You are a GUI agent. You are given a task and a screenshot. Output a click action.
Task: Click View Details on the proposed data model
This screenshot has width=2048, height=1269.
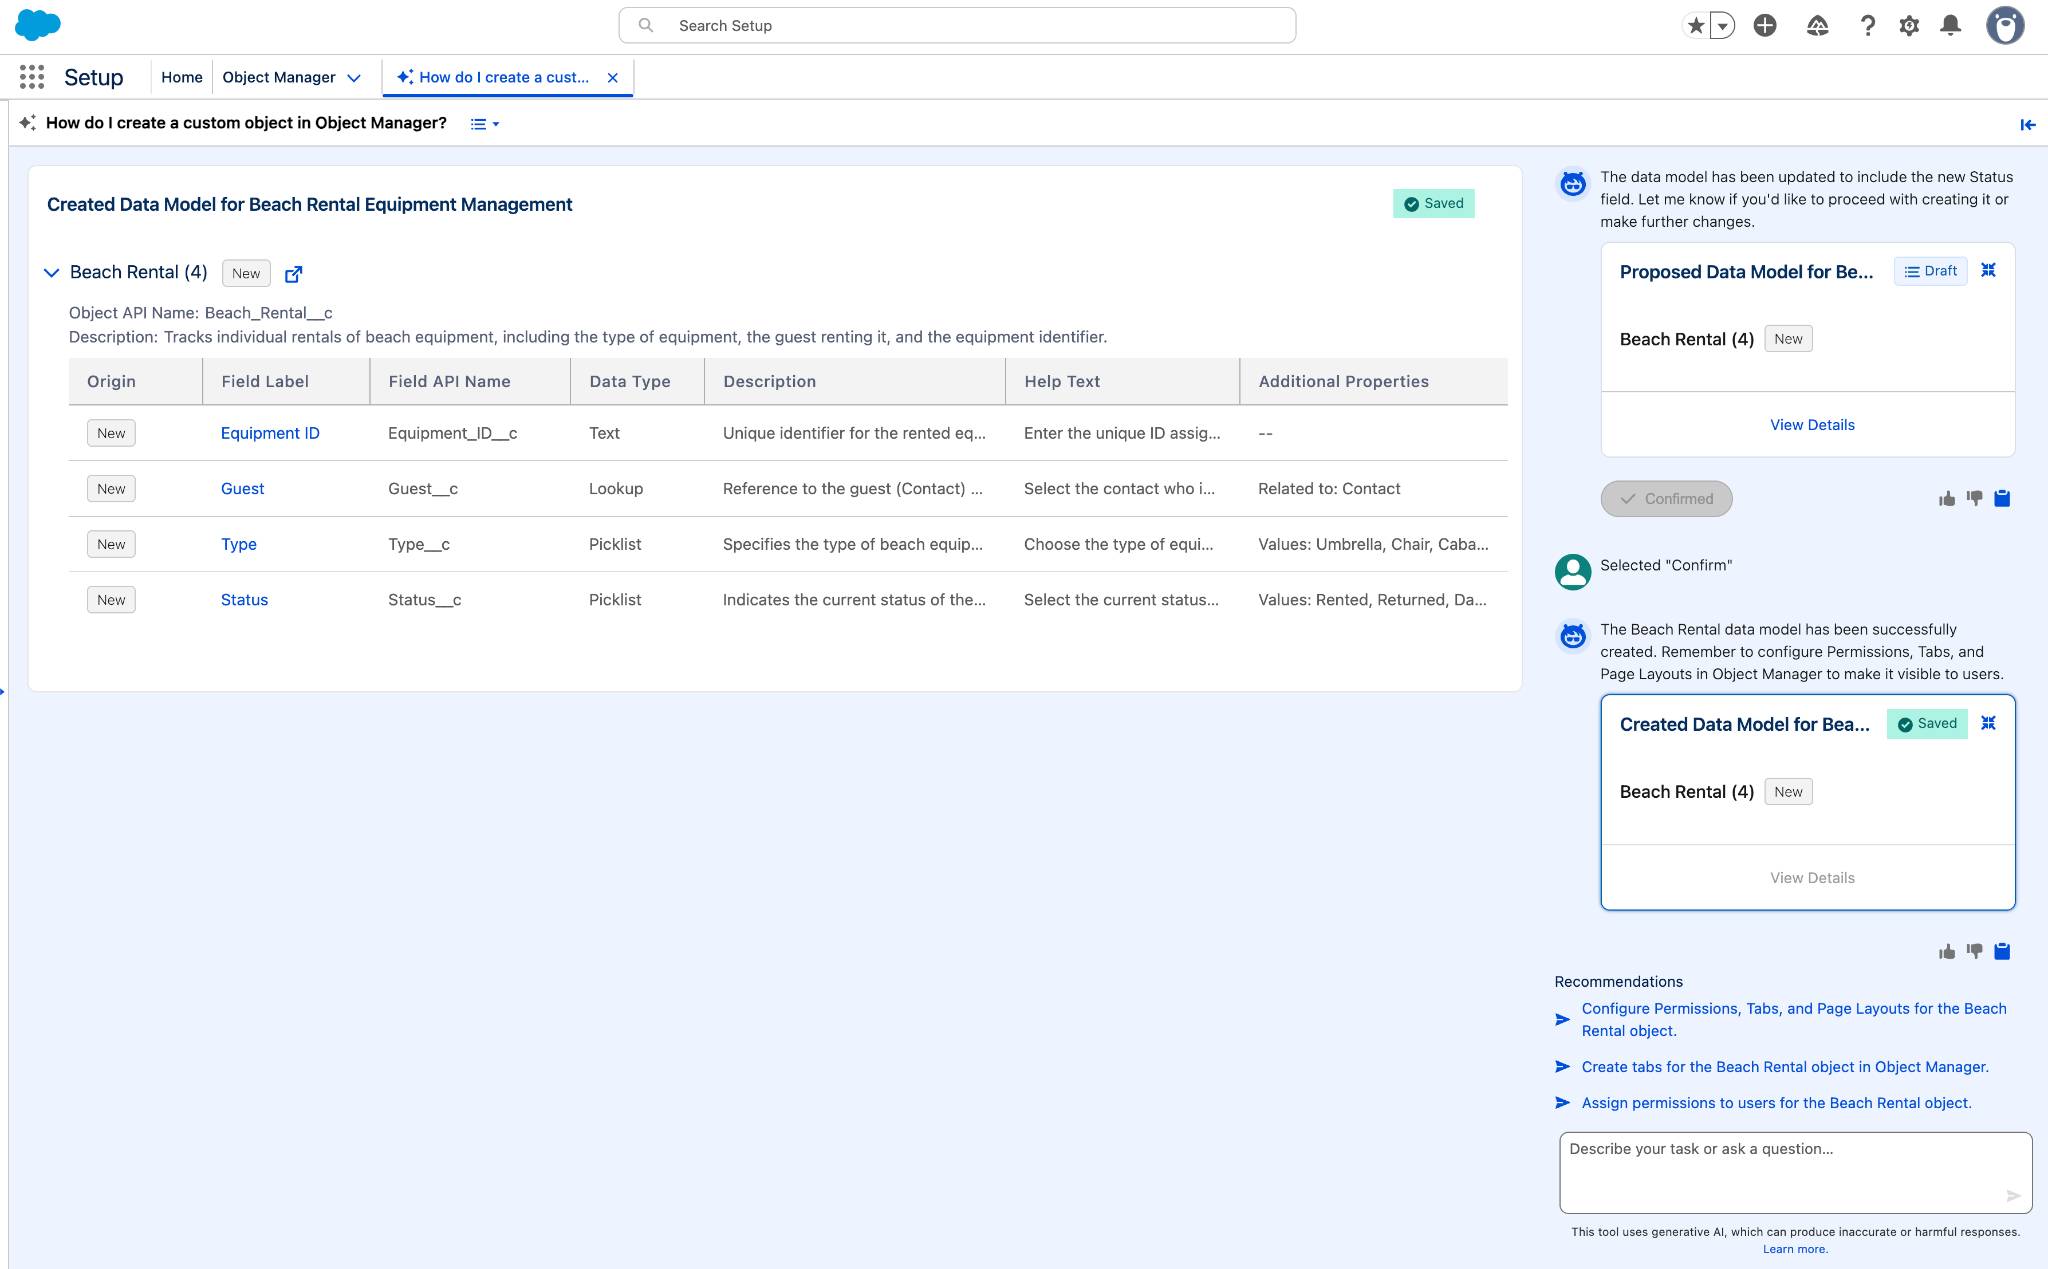(1811, 424)
